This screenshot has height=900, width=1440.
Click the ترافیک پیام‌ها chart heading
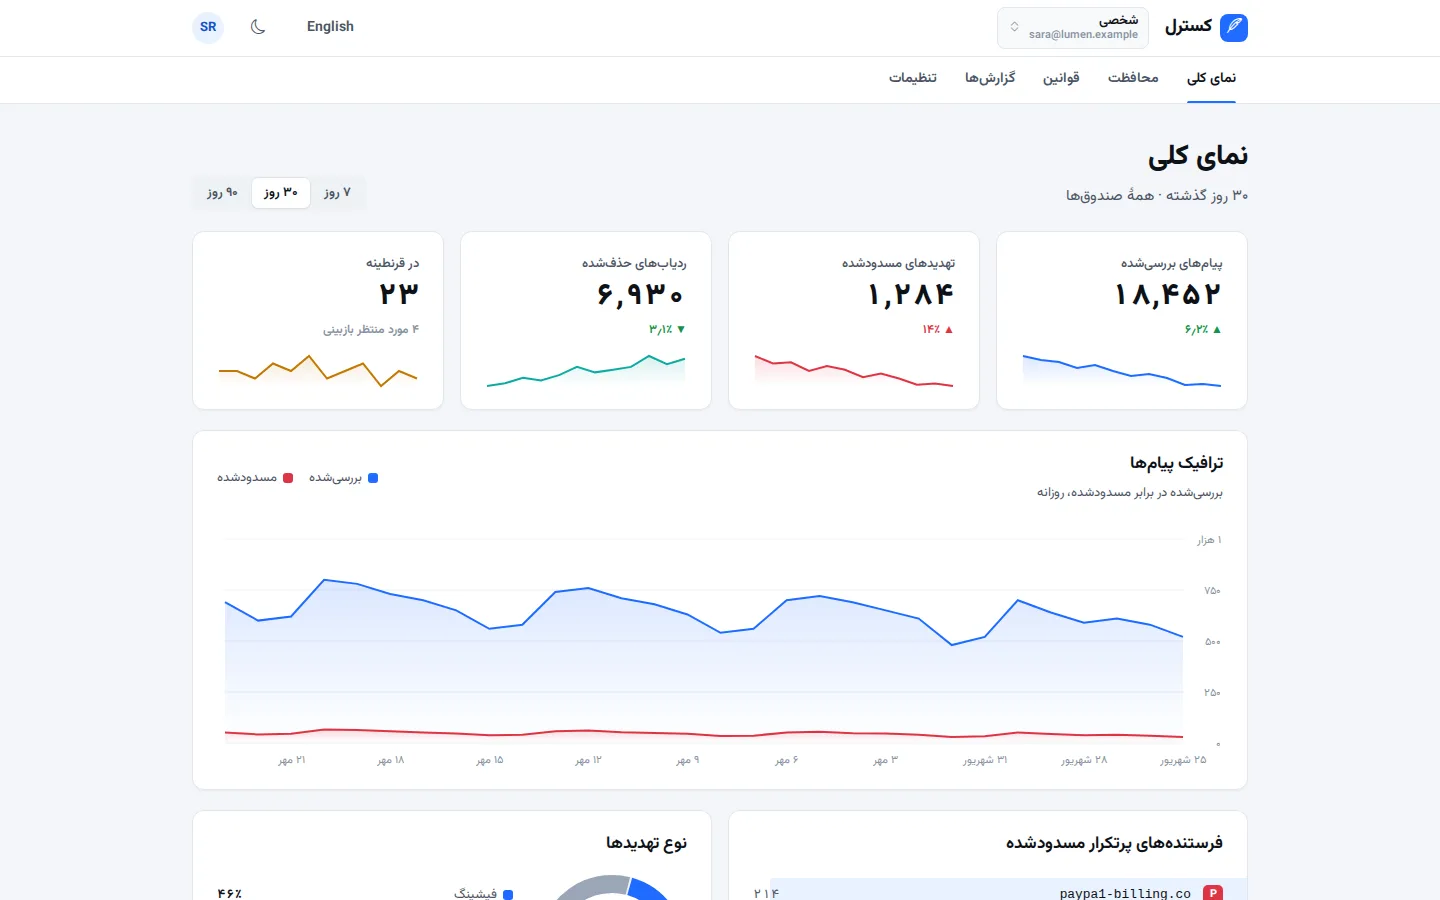coord(1177,463)
